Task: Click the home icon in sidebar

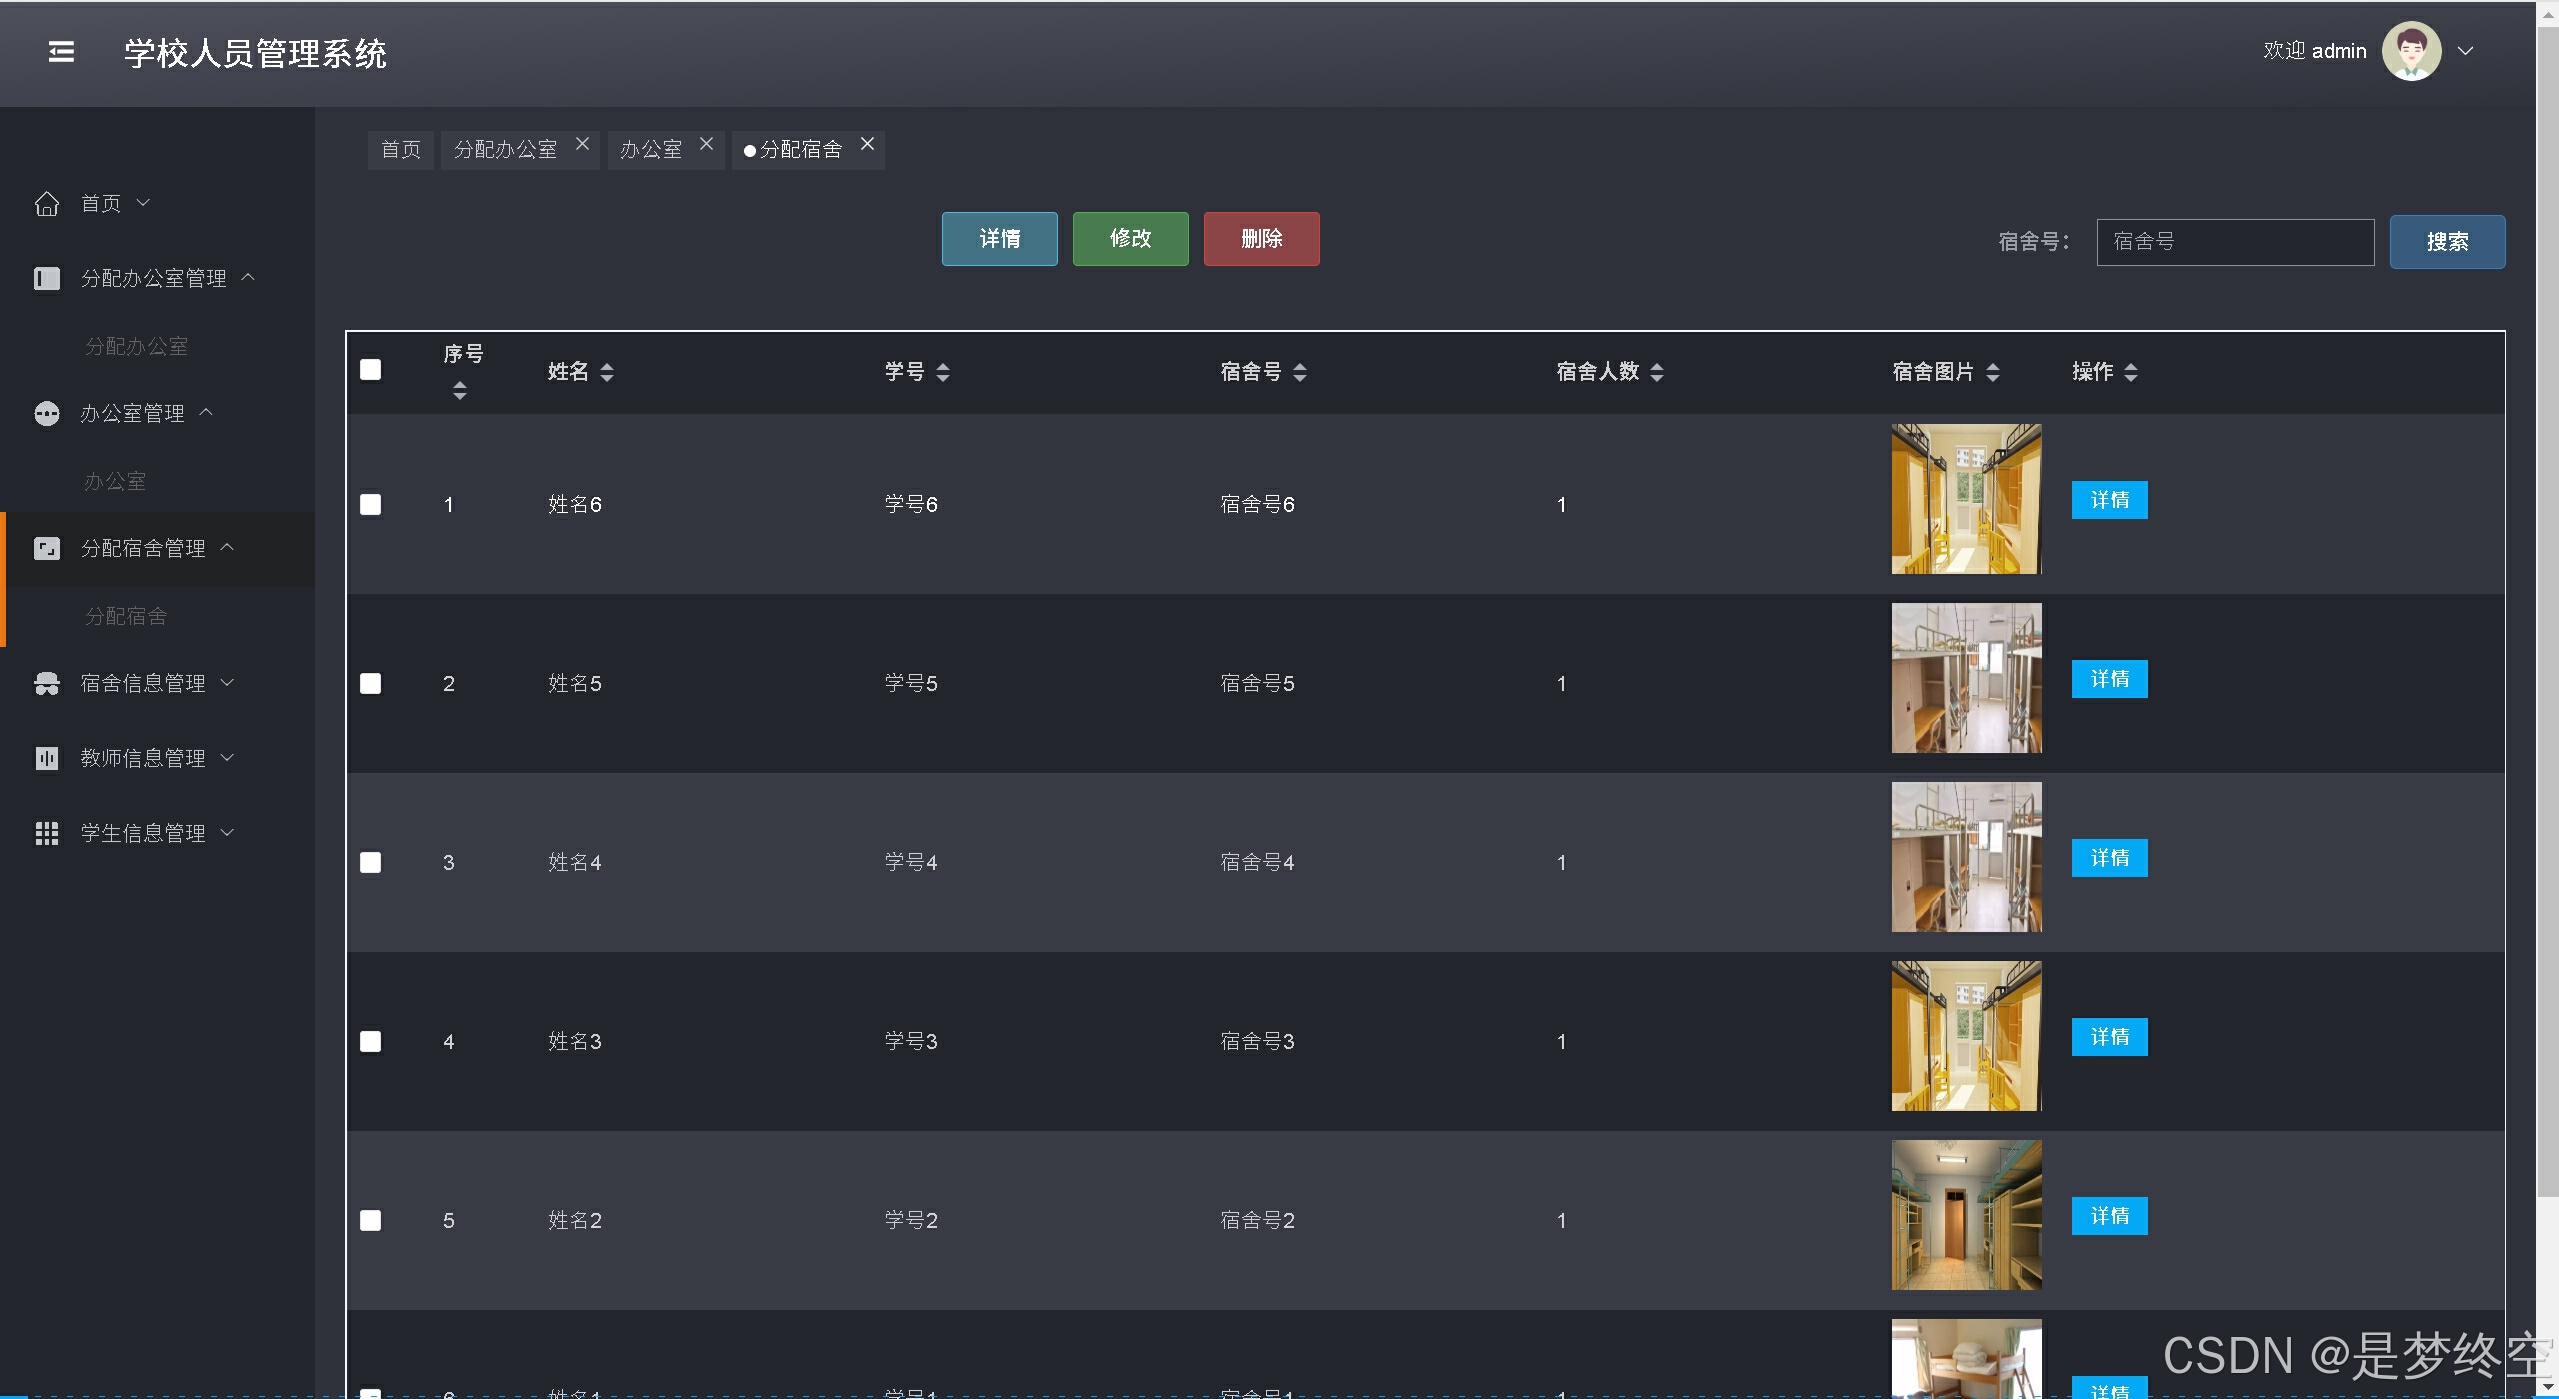Action: coord(47,204)
